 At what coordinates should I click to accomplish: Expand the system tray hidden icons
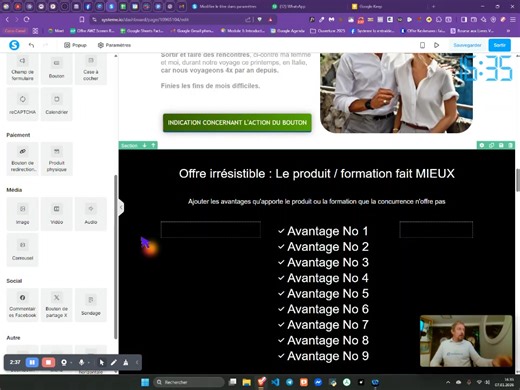448,382
